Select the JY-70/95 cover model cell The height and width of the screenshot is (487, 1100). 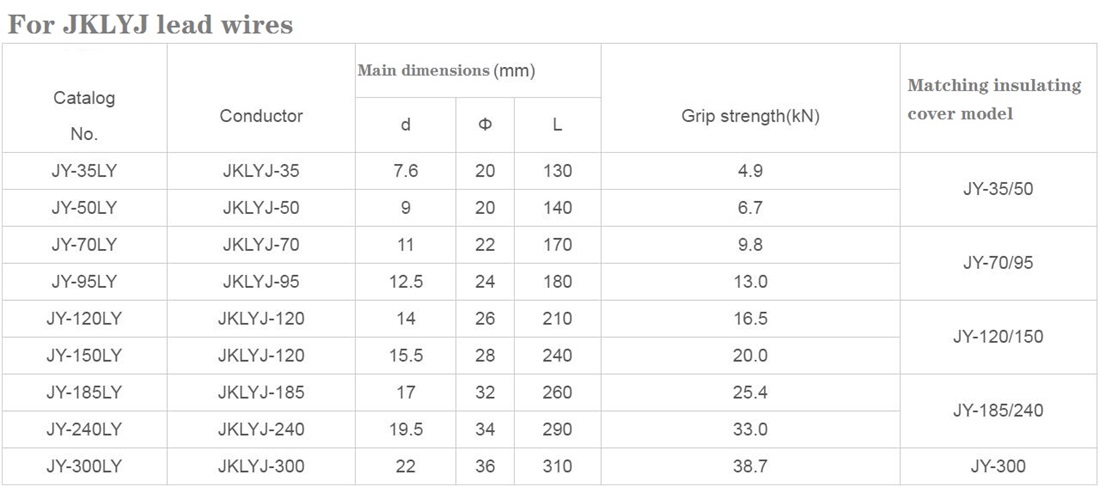click(x=998, y=263)
